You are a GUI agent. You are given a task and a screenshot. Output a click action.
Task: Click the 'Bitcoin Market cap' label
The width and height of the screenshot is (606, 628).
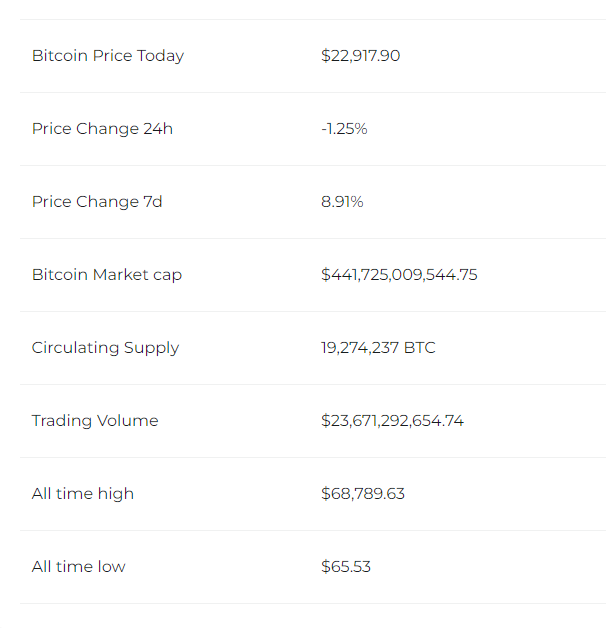107,275
